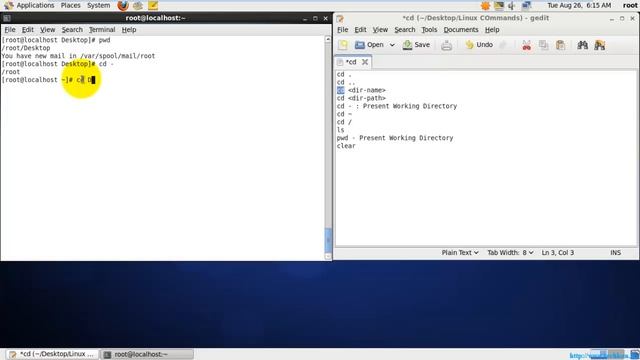Switch to root@localhost terminal taskbar button
This screenshot has height=360, width=640.
(x=147, y=354)
